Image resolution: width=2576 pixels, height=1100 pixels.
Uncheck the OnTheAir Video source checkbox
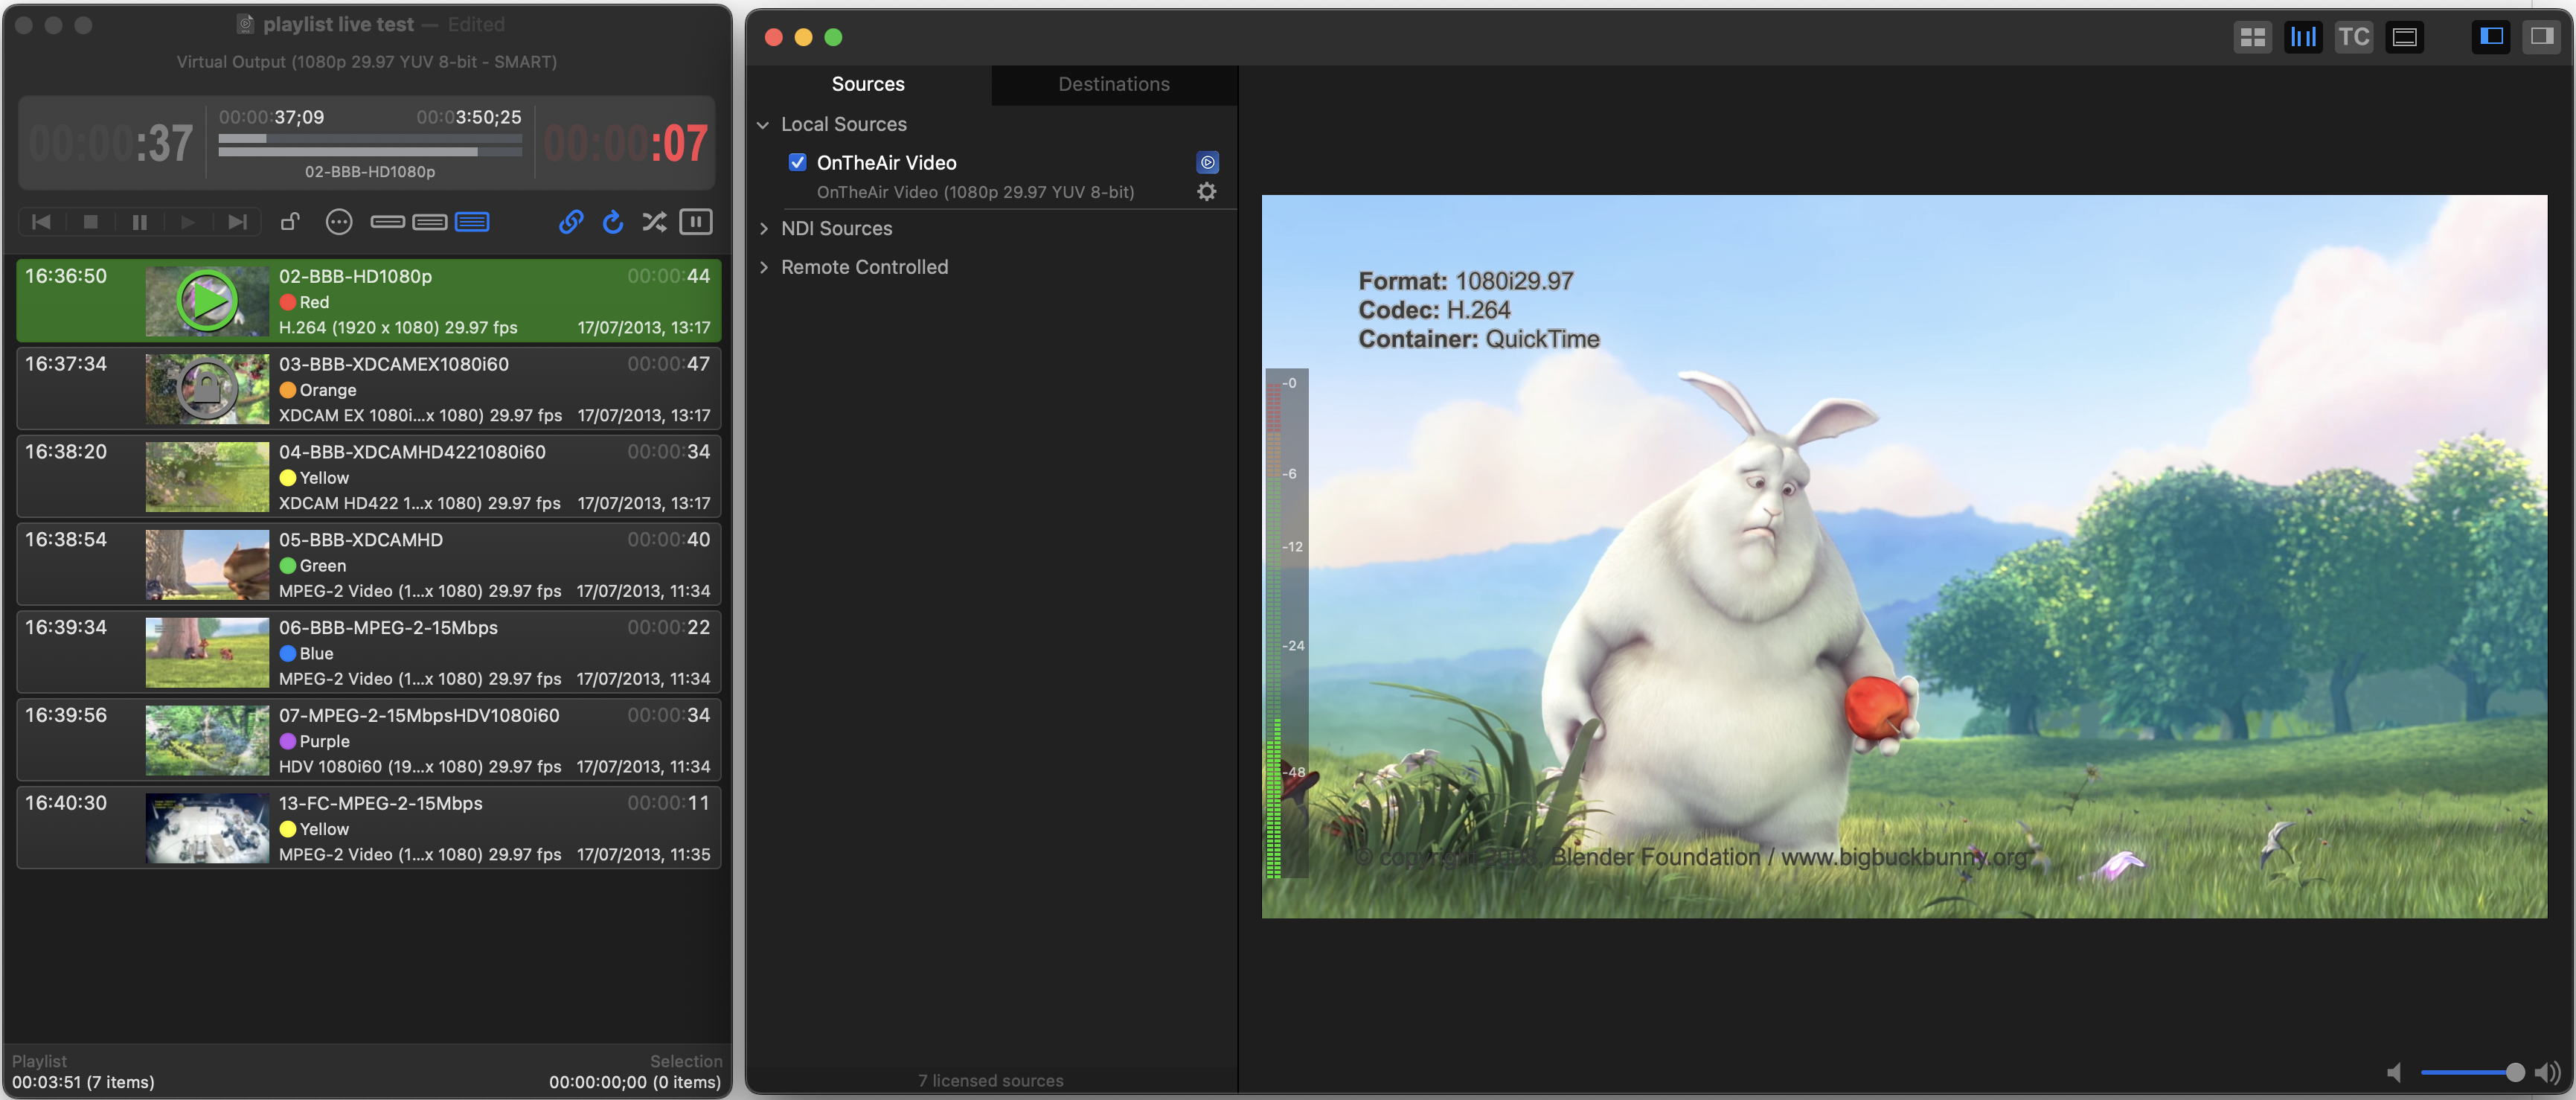coord(797,162)
